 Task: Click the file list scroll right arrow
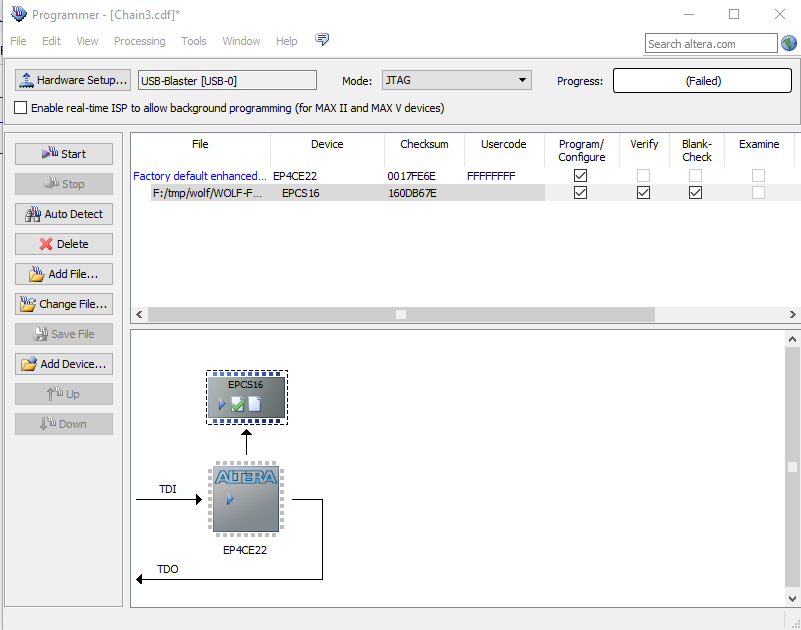coord(792,314)
